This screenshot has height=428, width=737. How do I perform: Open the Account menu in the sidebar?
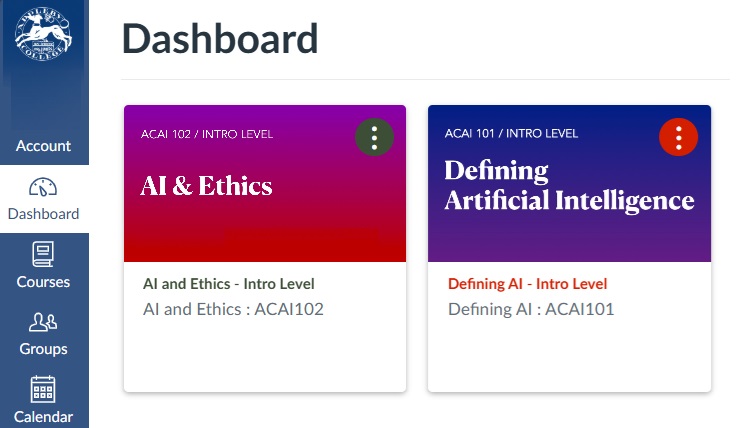[x=43, y=146]
